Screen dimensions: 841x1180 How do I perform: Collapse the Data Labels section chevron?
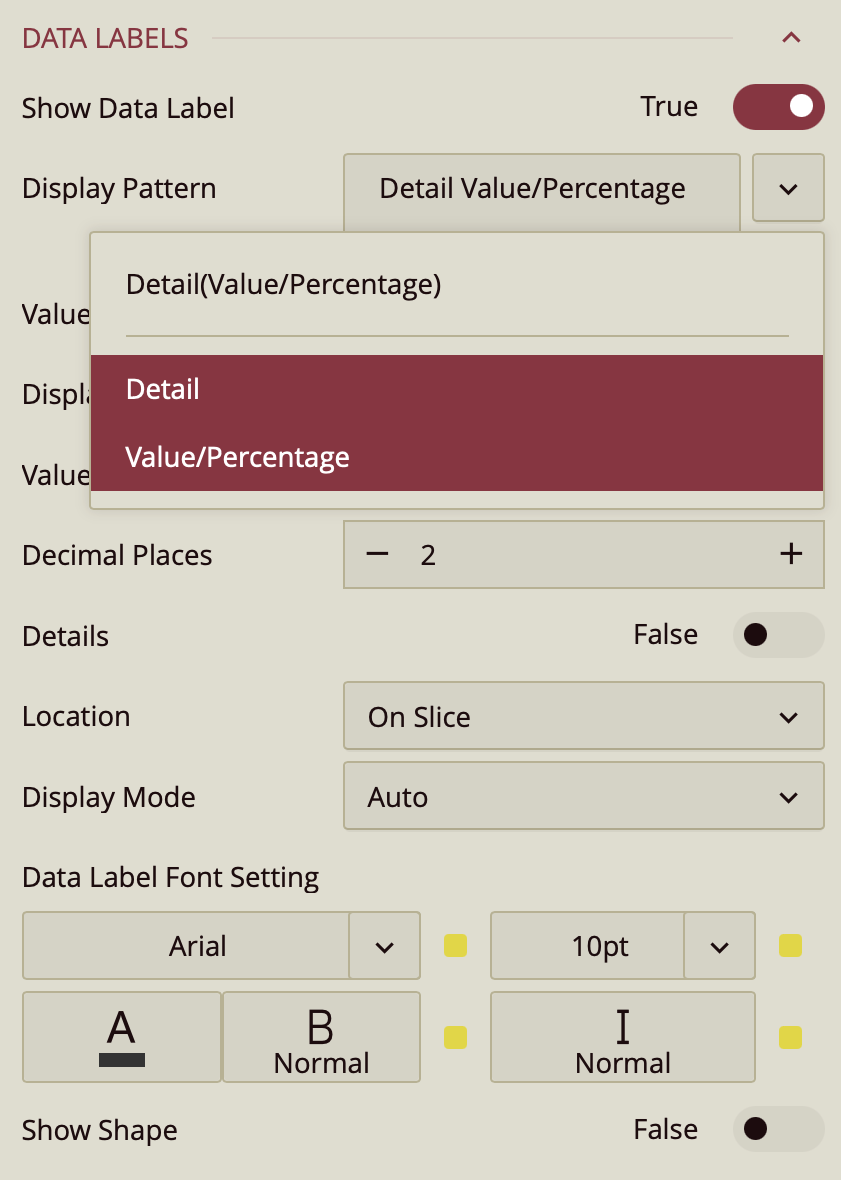tap(791, 38)
